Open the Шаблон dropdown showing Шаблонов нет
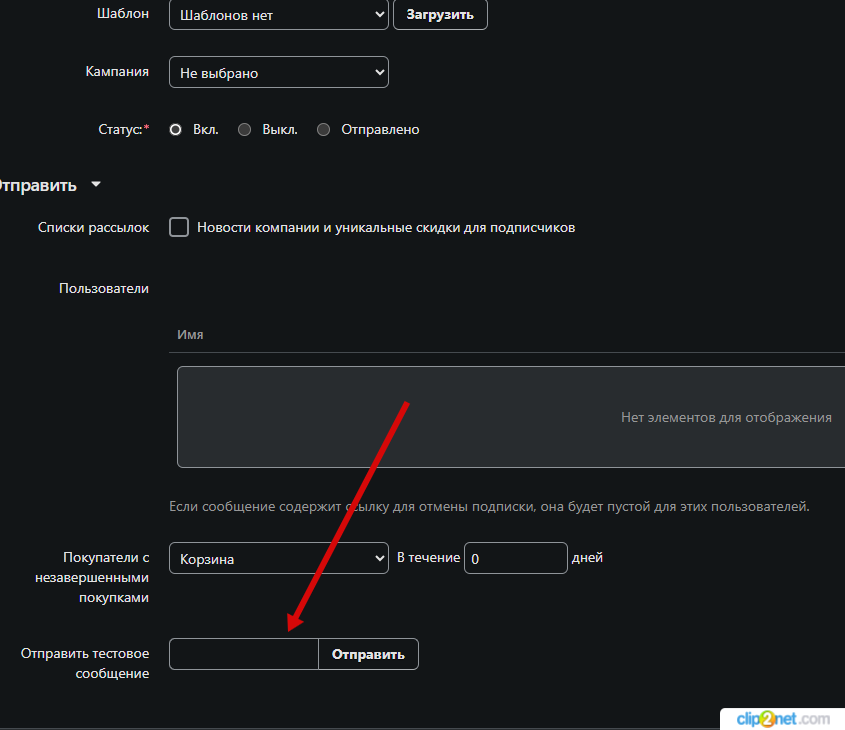The width and height of the screenshot is (845, 730). (278, 15)
